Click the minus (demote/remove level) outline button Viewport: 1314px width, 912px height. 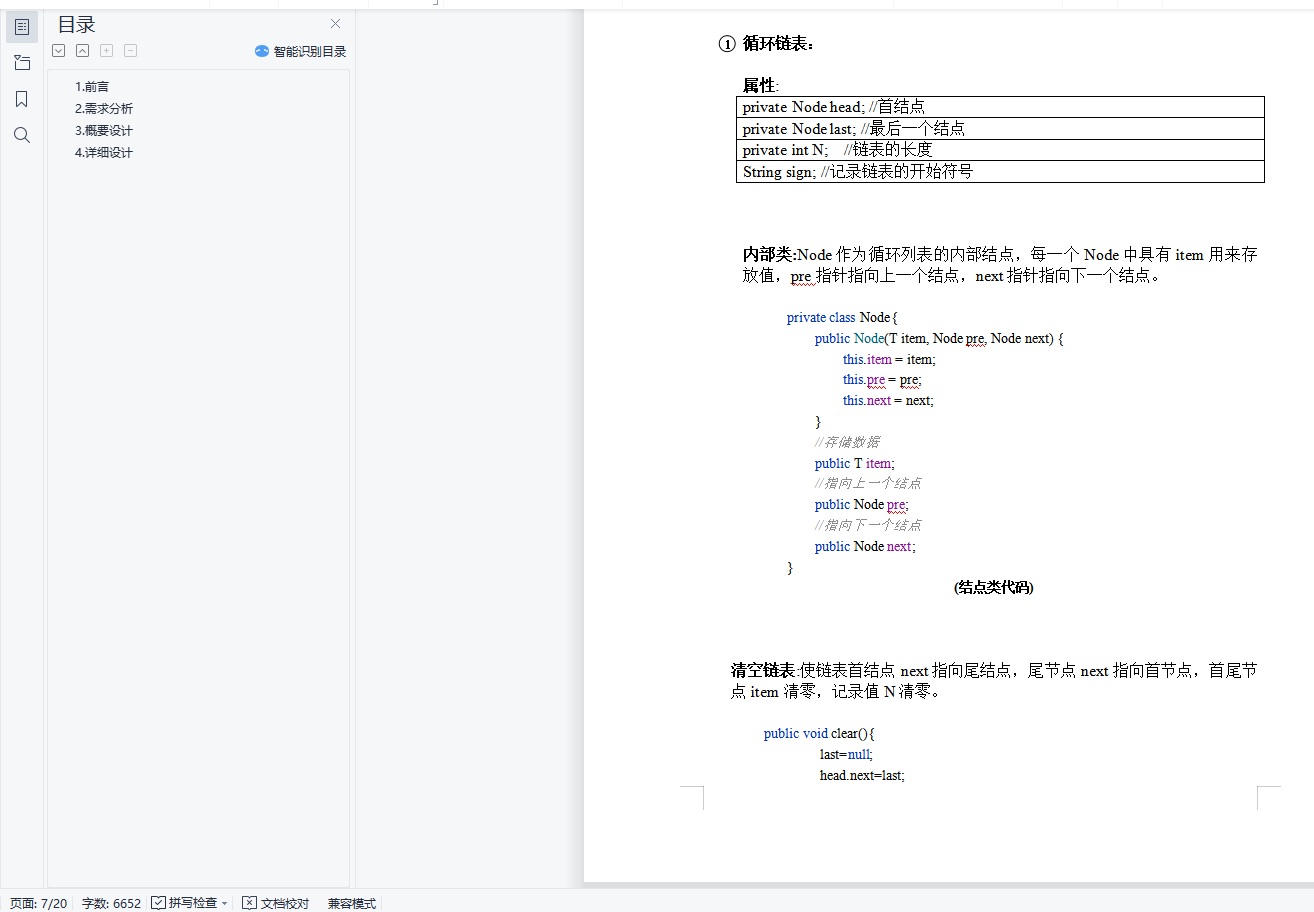pyautogui.click(x=131, y=51)
